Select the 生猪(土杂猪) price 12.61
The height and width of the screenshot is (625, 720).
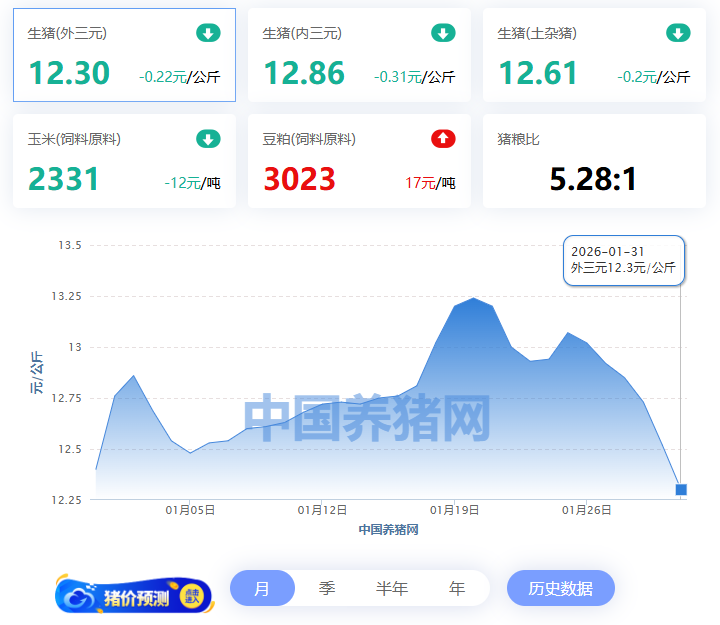pyautogui.click(x=539, y=73)
